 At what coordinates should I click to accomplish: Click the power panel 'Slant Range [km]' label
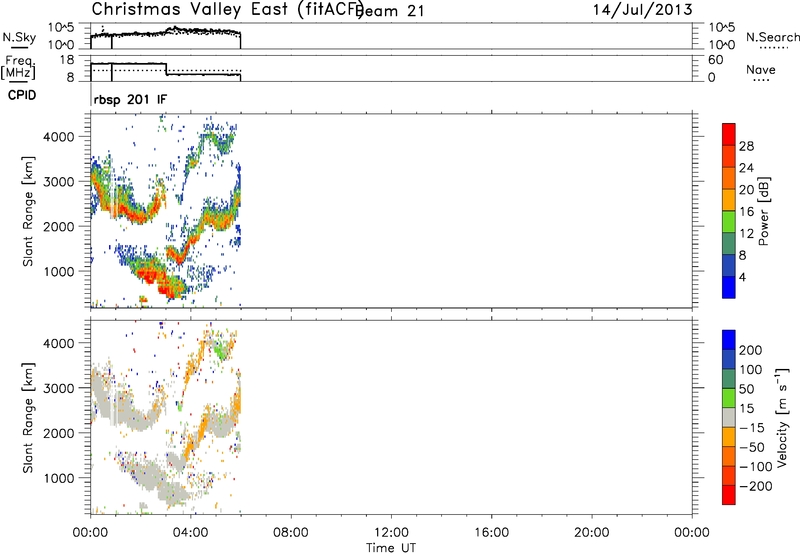pos(28,211)
